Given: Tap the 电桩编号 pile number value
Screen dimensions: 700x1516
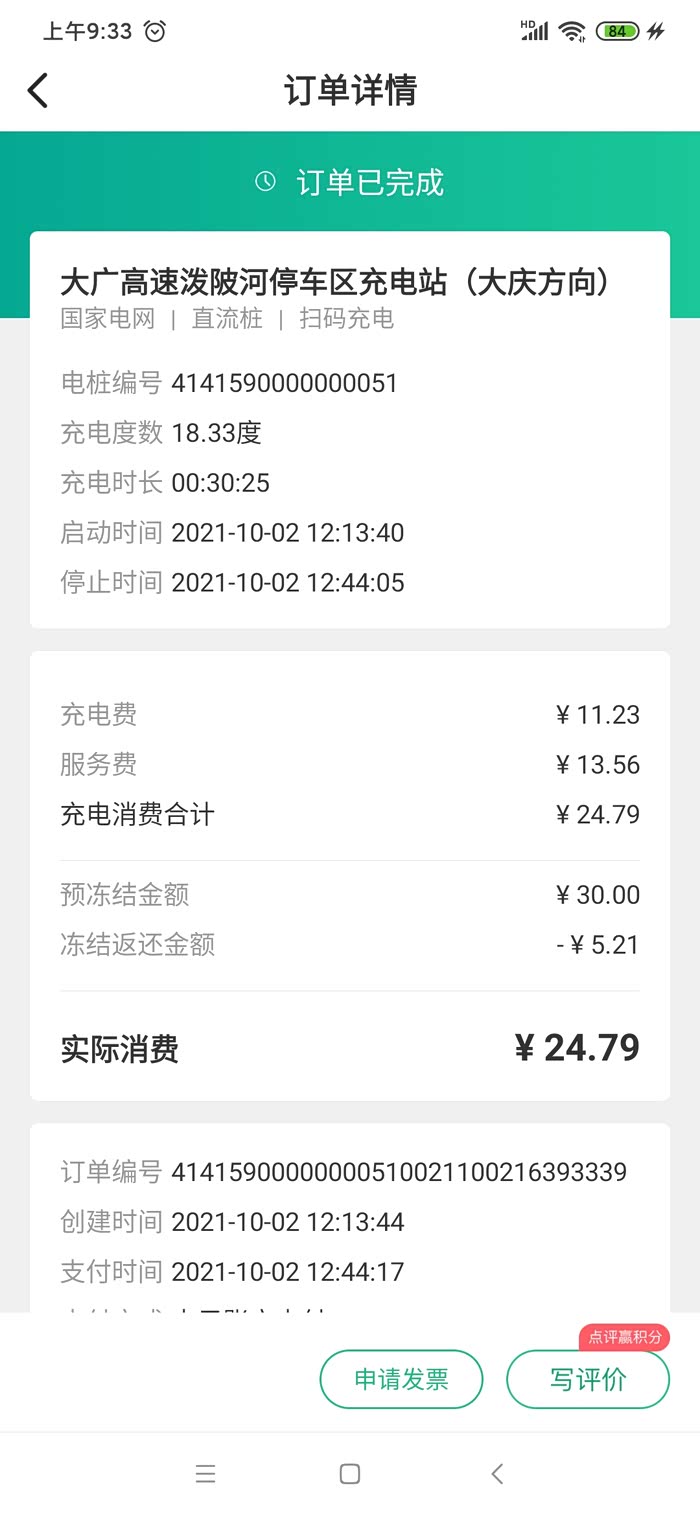Looking at the screenshot, I should [x=285, y=383].
